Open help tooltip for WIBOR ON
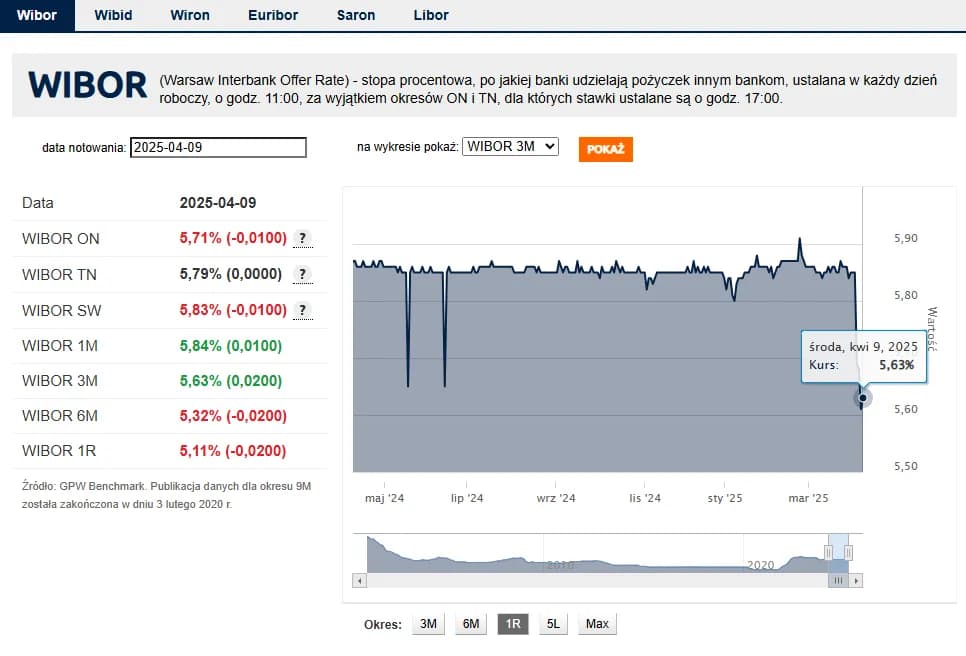The image size is (966, 656). coord(302,238)
